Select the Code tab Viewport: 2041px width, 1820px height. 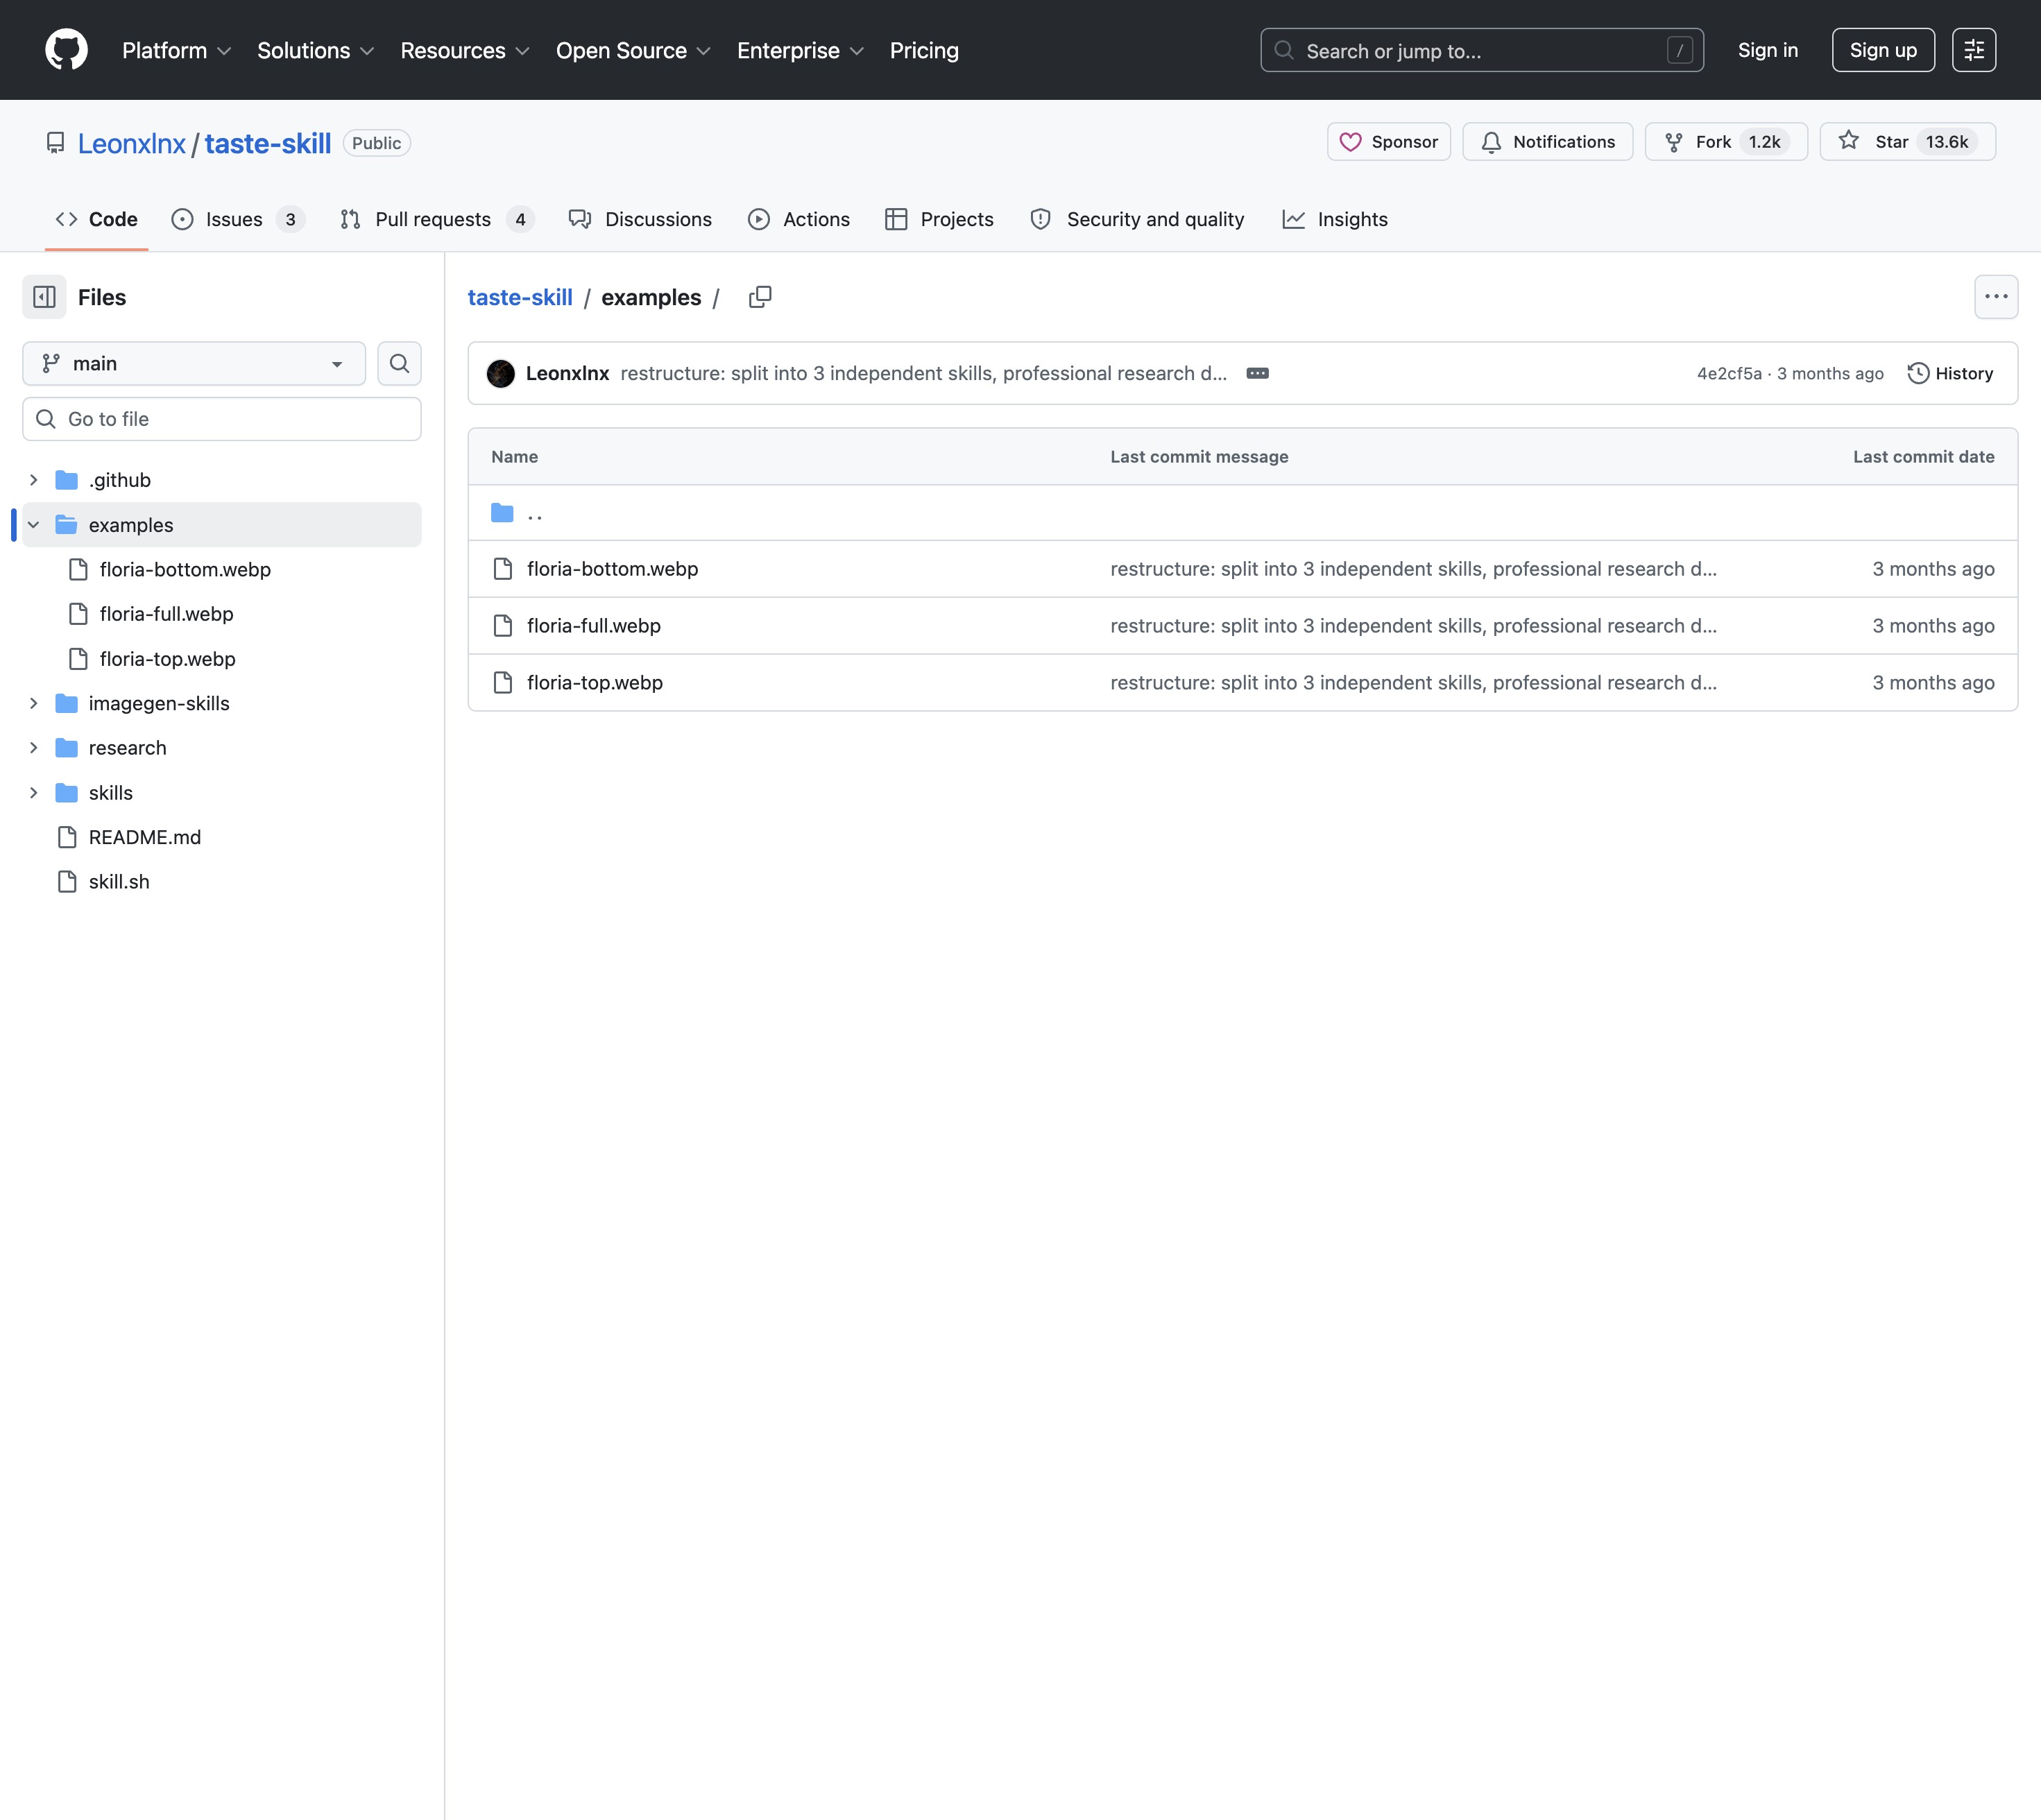pos(97,219)
